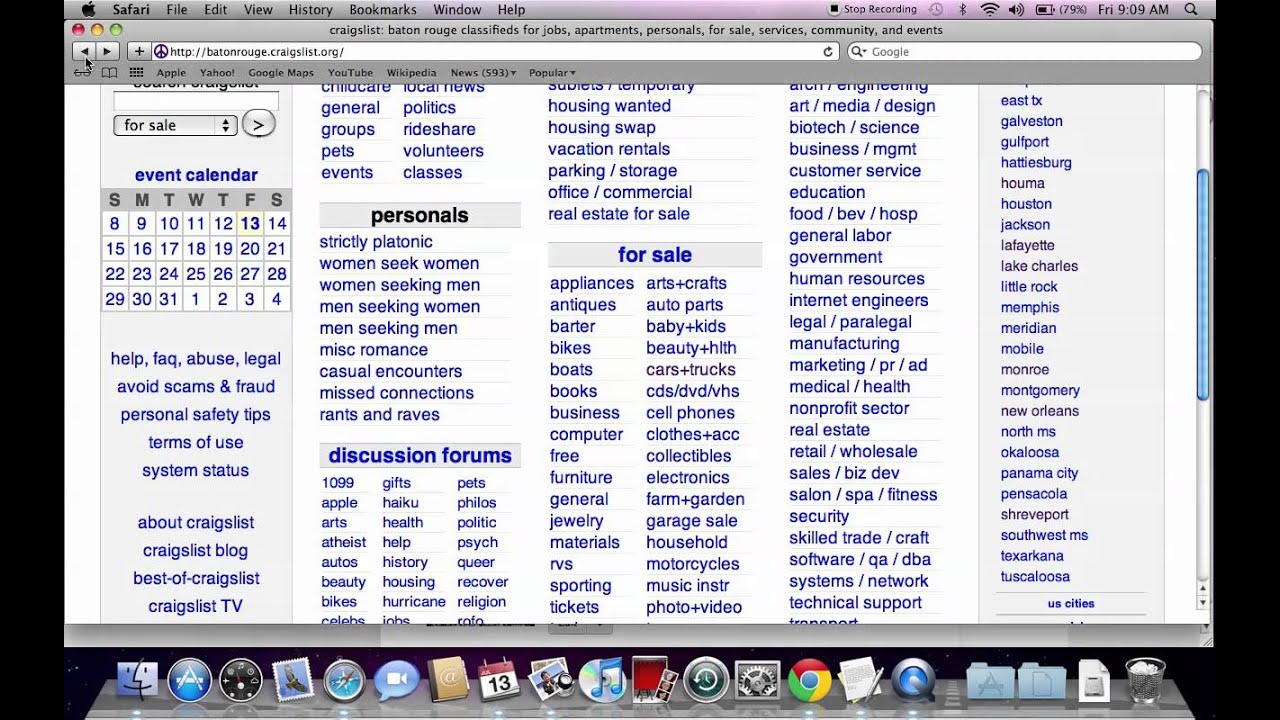The width and height of the screenshot is (1280, 720).
Task: Open Dashboard from the Dock
Action: pos(240,681)
